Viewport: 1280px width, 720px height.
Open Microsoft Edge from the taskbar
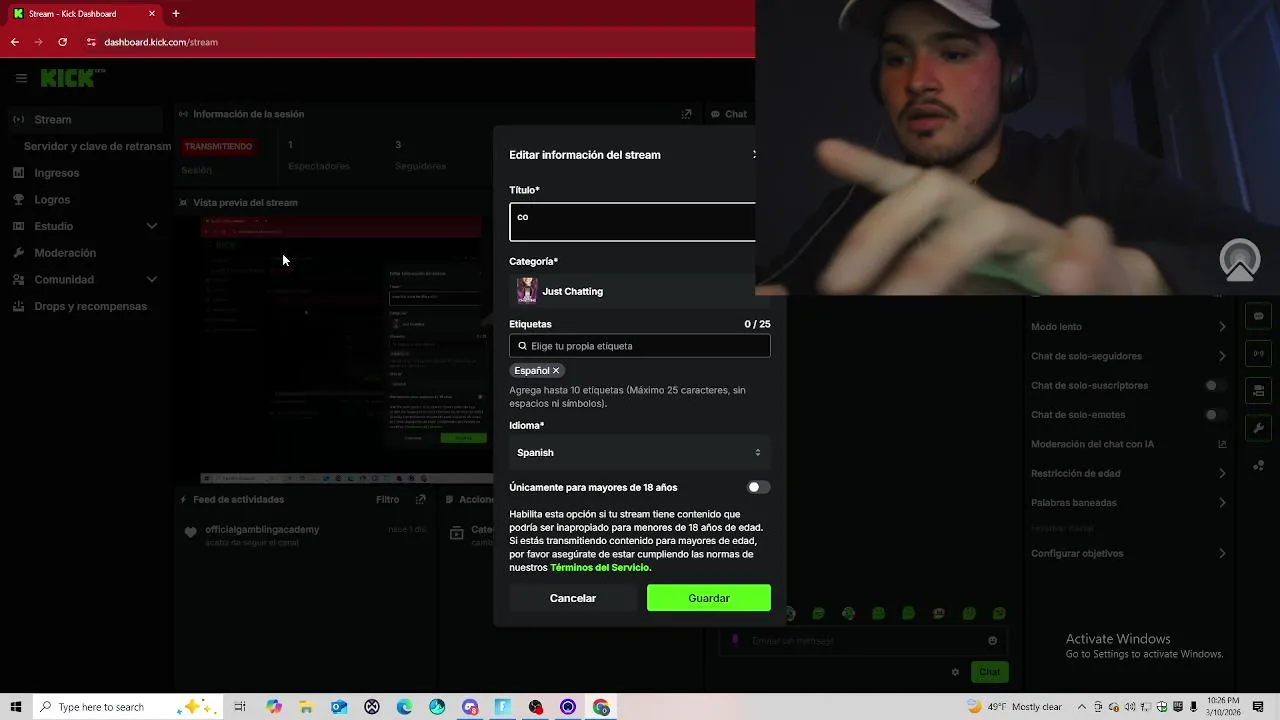404,707
